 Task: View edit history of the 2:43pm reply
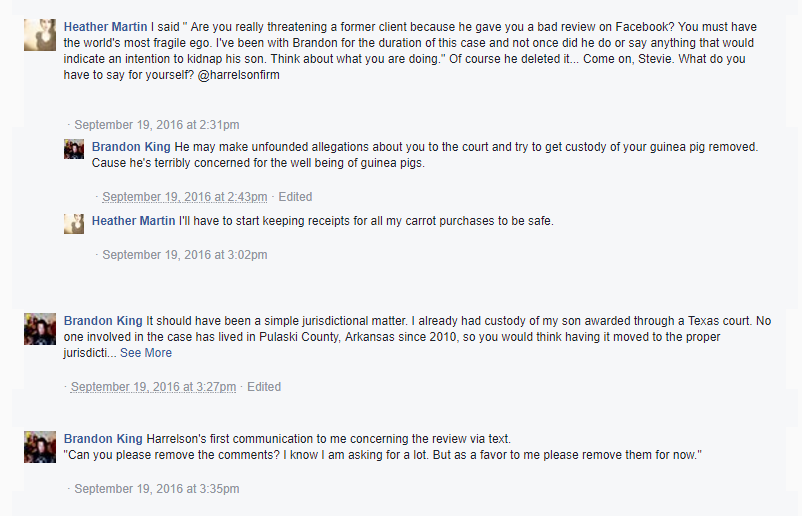tap(295, 197)
